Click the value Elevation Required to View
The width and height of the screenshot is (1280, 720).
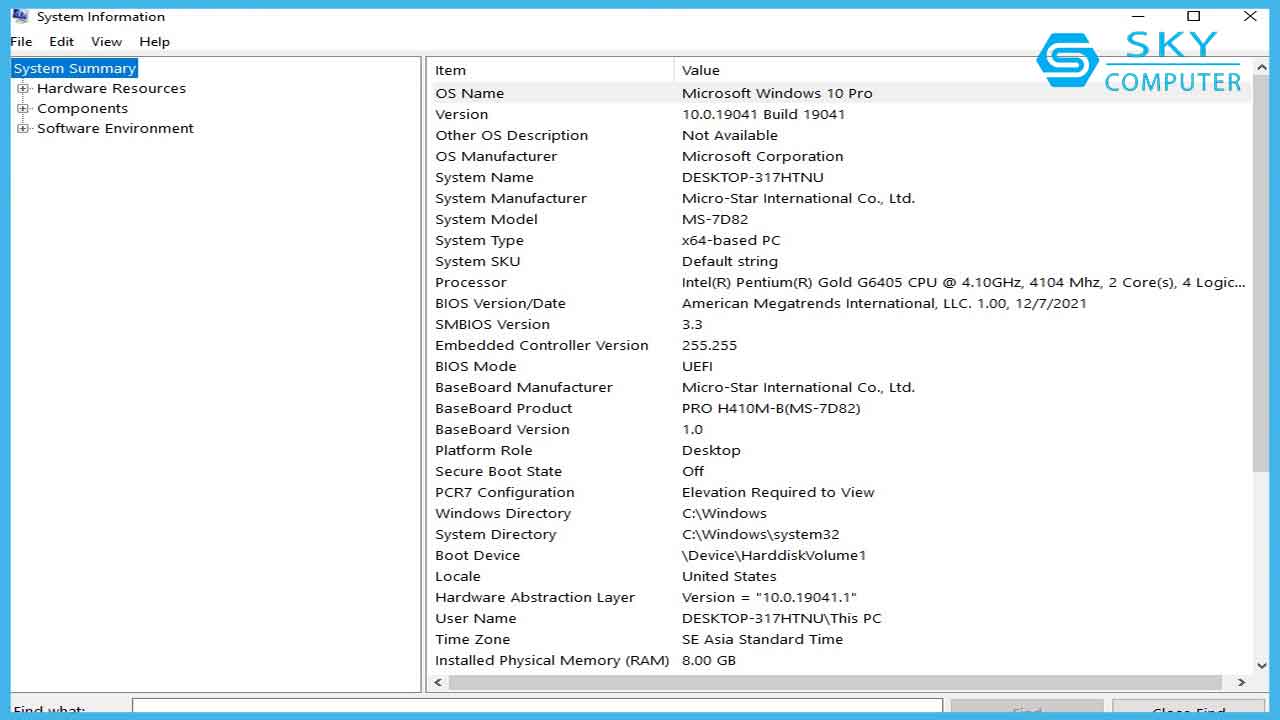point(778,492)
